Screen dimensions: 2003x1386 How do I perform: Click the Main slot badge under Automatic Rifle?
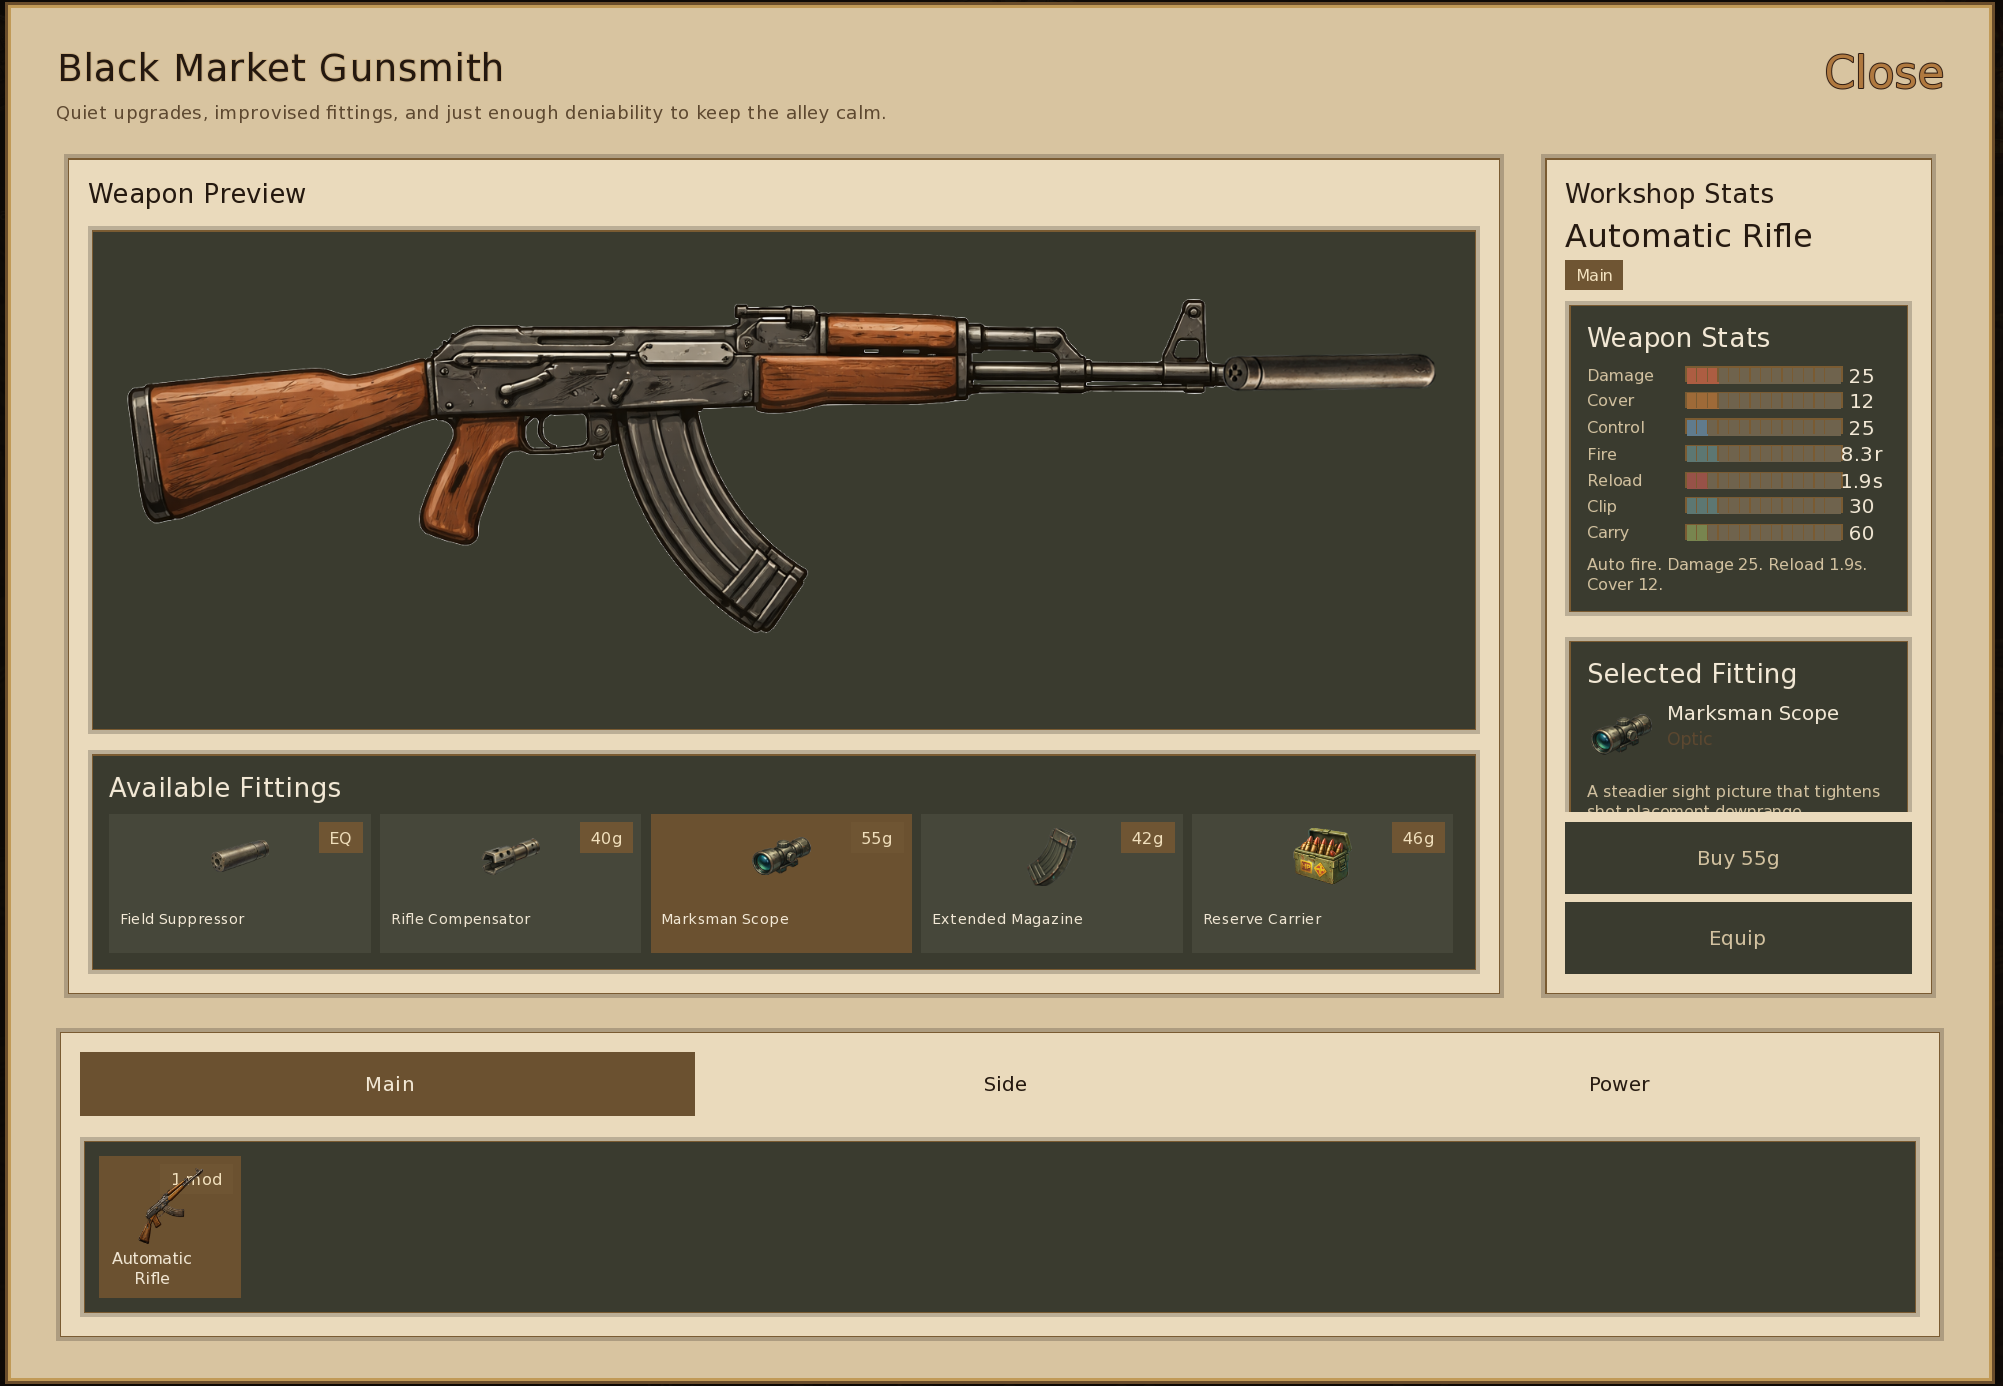pyautogui.click(x=1593, y=275)
